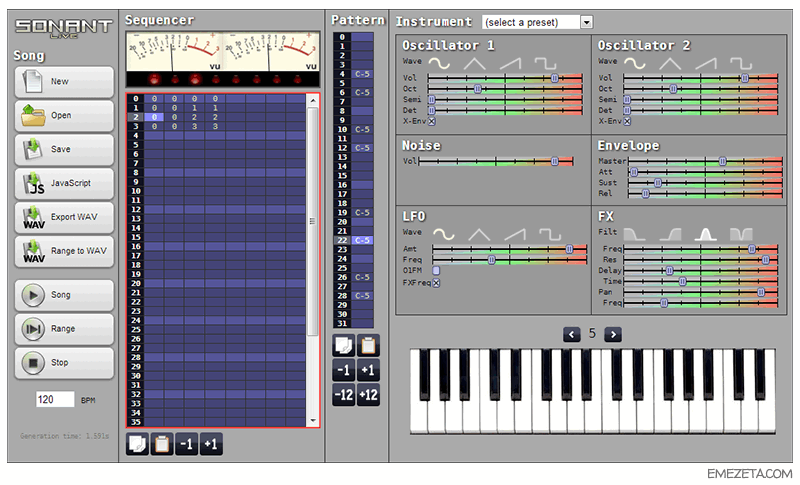
Task: Sequencer scrollbar up arrow
Action: (x=313, y=100)
